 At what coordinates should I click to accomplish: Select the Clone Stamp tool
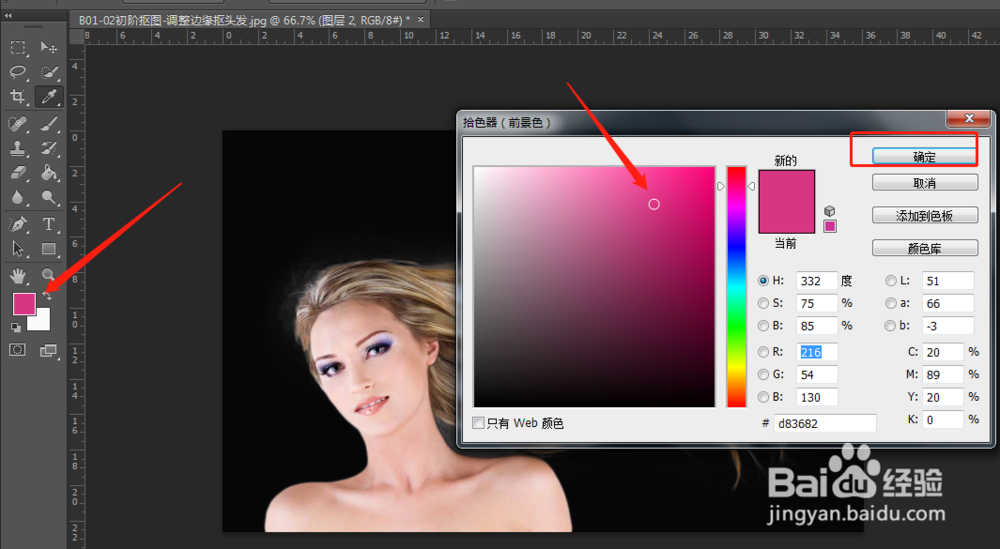pyautogui.click(x=18, y=148)
